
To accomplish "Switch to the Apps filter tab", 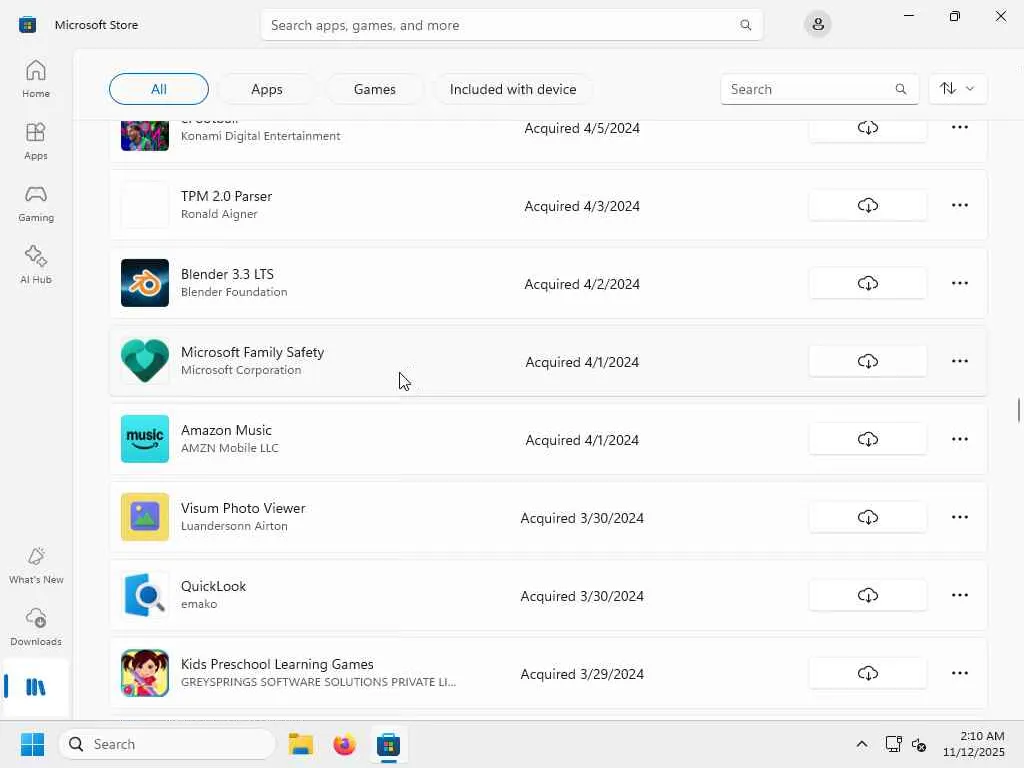I will (266, 89).
